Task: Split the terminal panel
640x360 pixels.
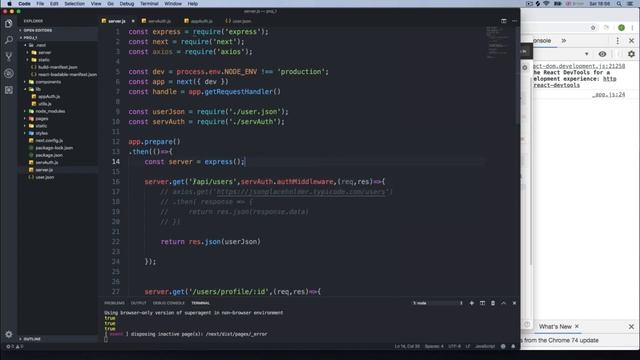Action: click(482, 303)
